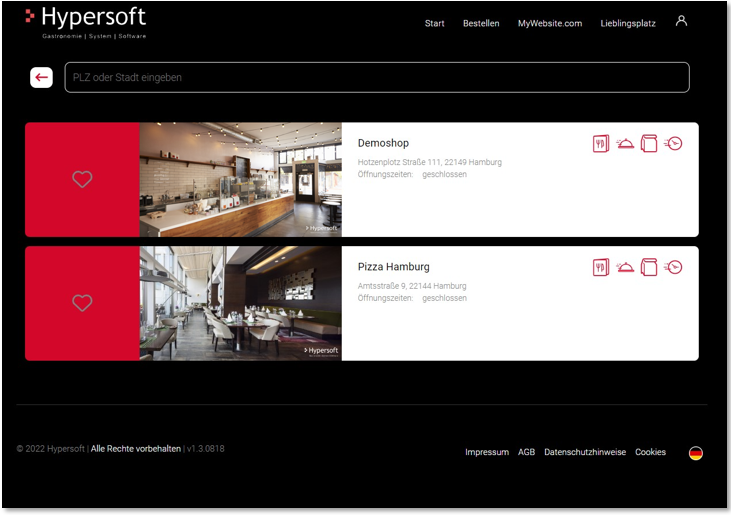731x515 pixels.
Task: Click the fast clock icon for Pizza Hamburg
Action: tap(673, 267)
